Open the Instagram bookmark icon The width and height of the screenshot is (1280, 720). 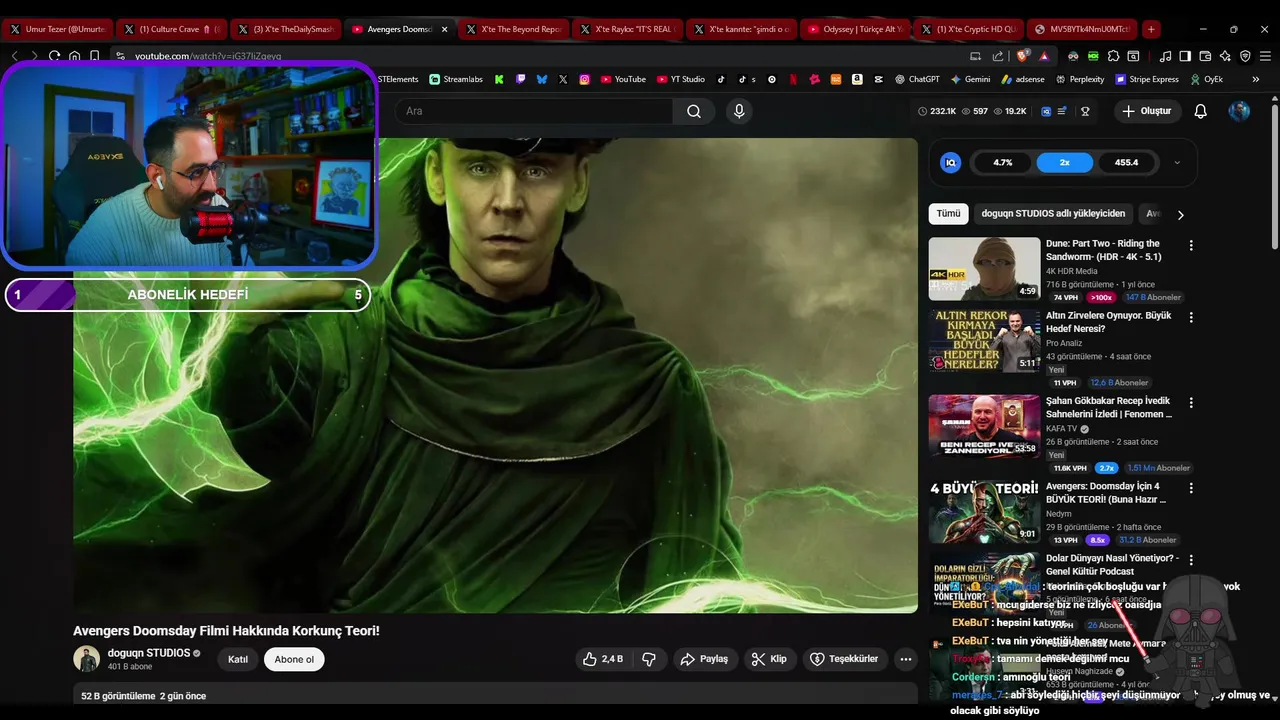[x=584, y=79]
